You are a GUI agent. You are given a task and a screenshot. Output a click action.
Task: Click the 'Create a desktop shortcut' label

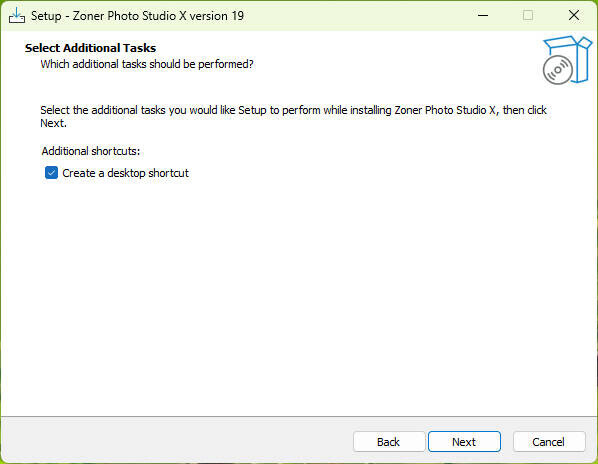[x=125, y=173]
